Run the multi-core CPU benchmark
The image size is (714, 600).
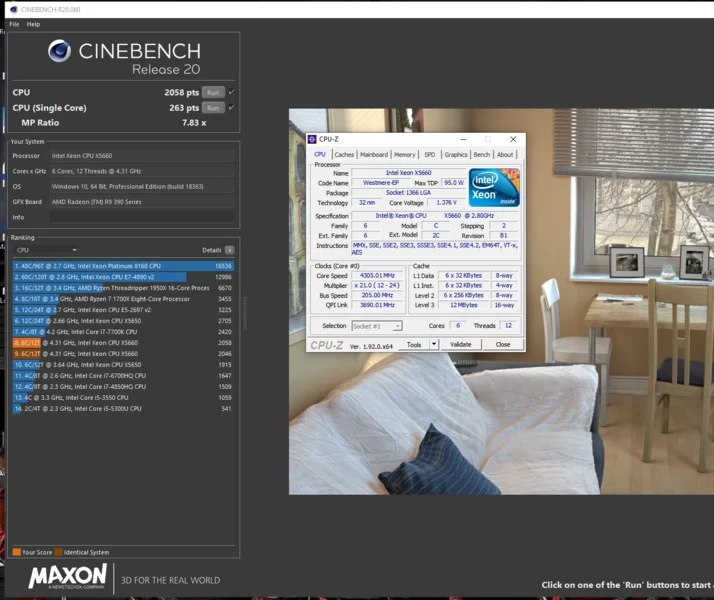(213, 92)
